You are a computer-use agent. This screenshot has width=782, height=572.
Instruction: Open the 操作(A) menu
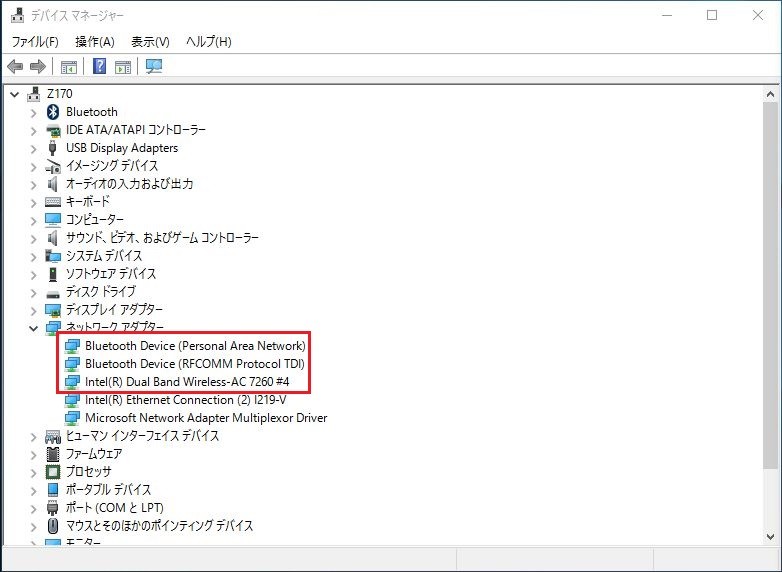pos(95,41)
